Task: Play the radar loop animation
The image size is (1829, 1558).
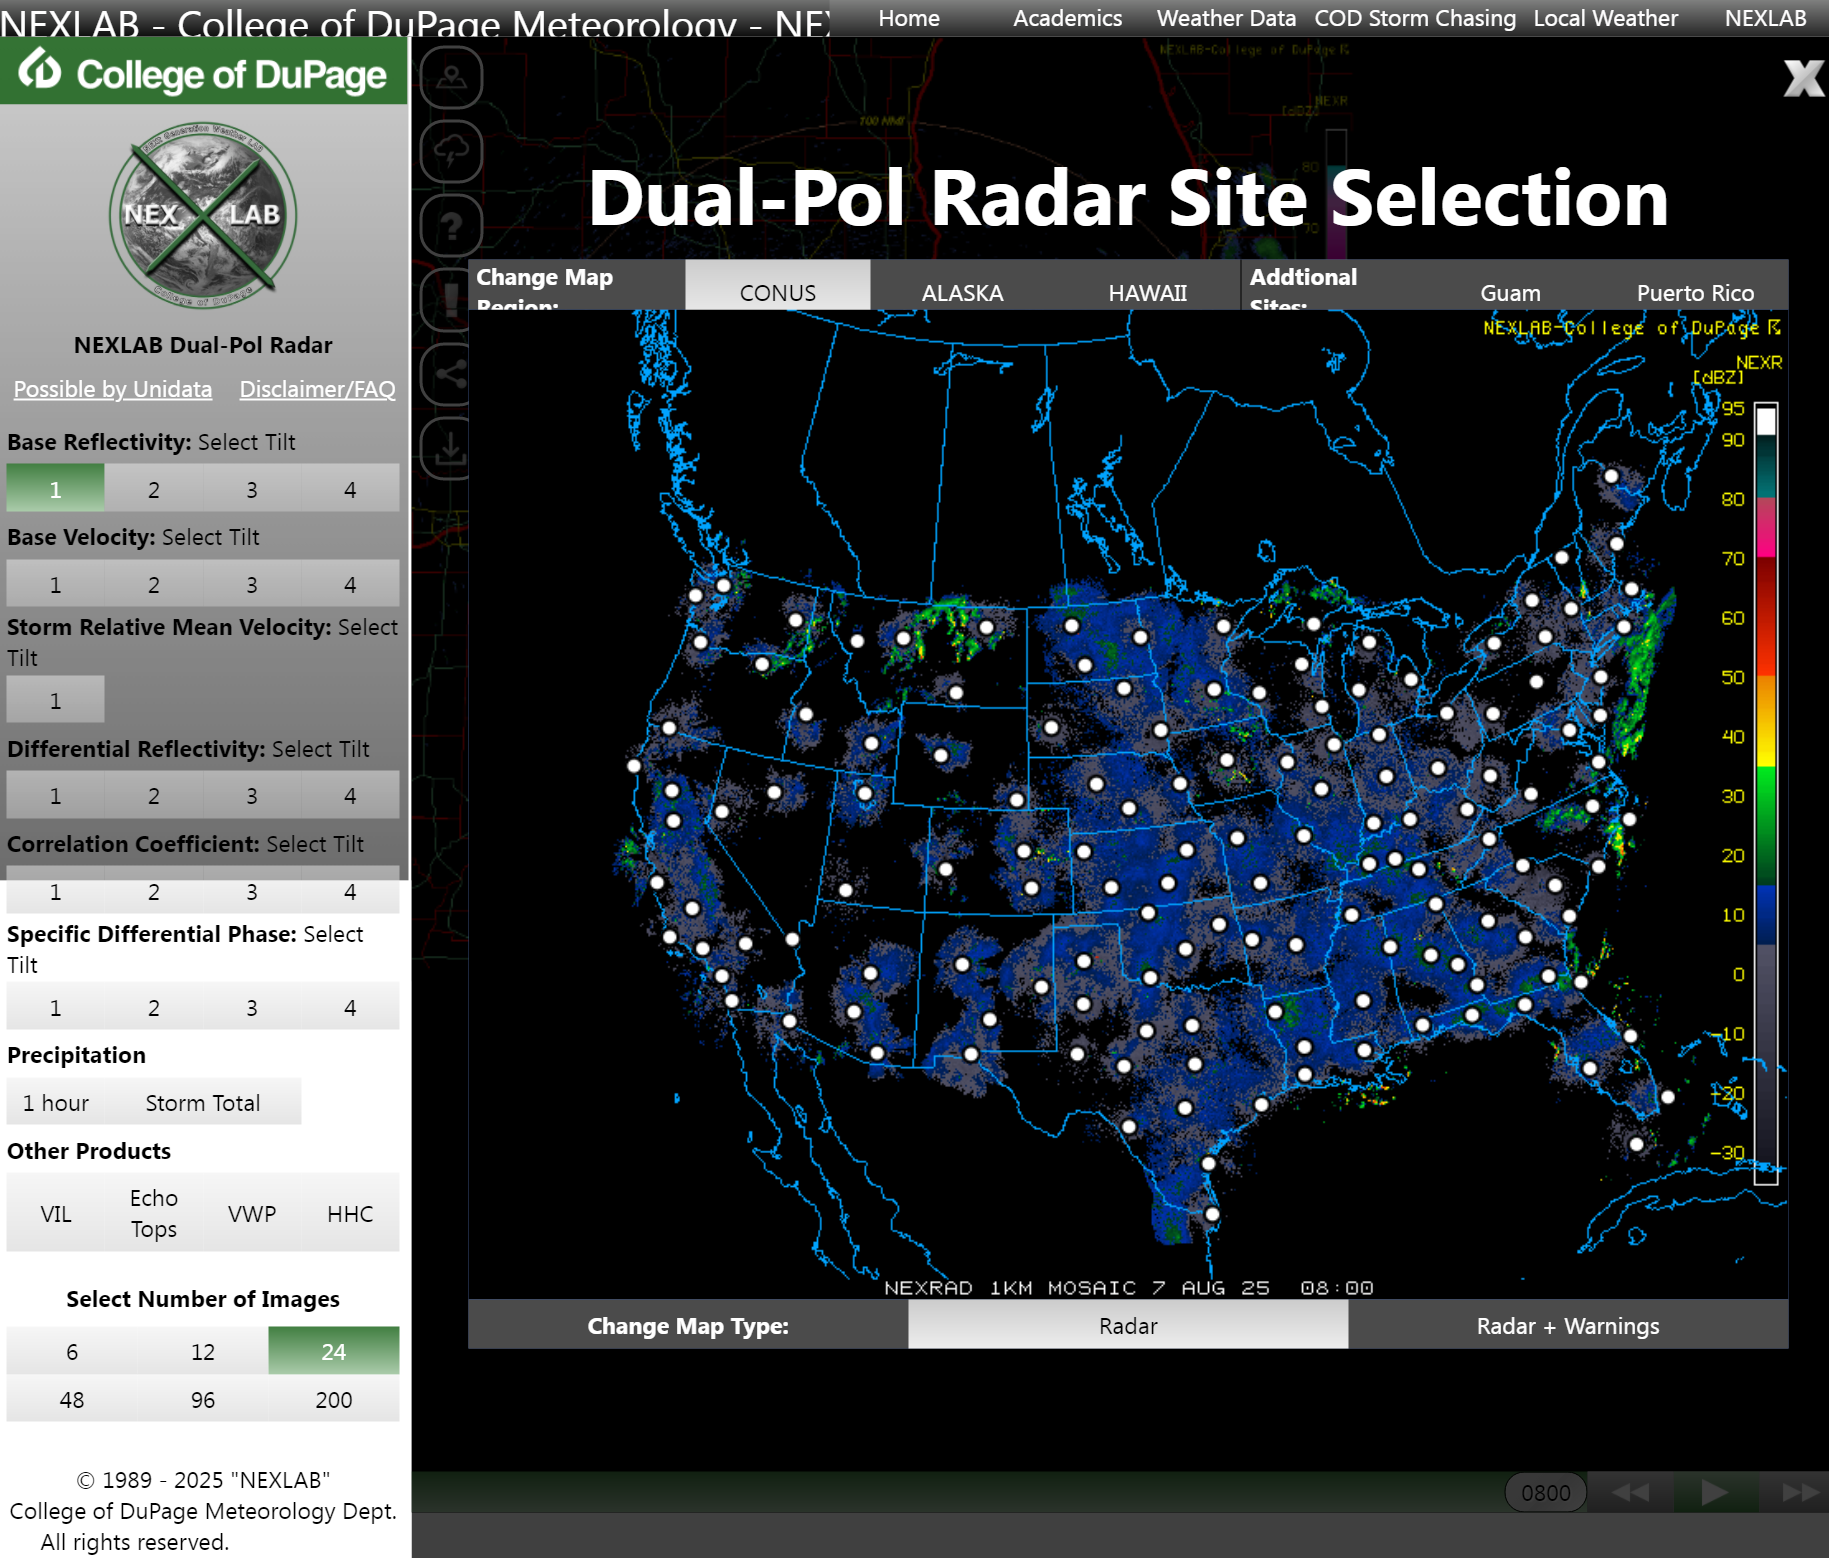Action: (1715, 1492)
